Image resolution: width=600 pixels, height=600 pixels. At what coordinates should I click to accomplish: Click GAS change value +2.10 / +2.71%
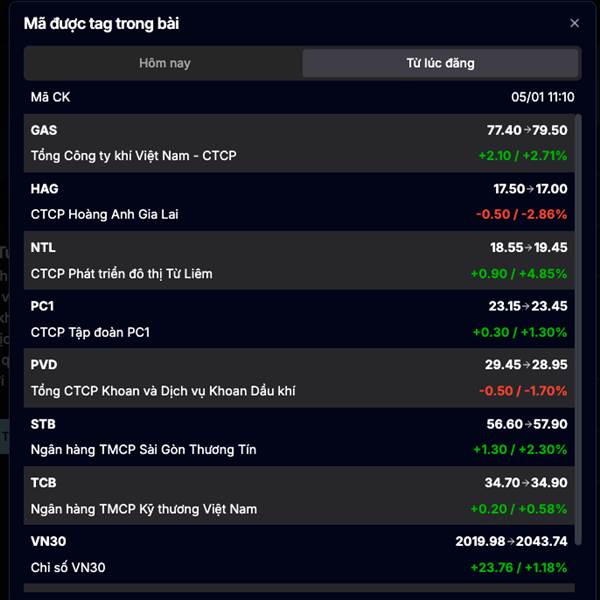tap(522, 156)
